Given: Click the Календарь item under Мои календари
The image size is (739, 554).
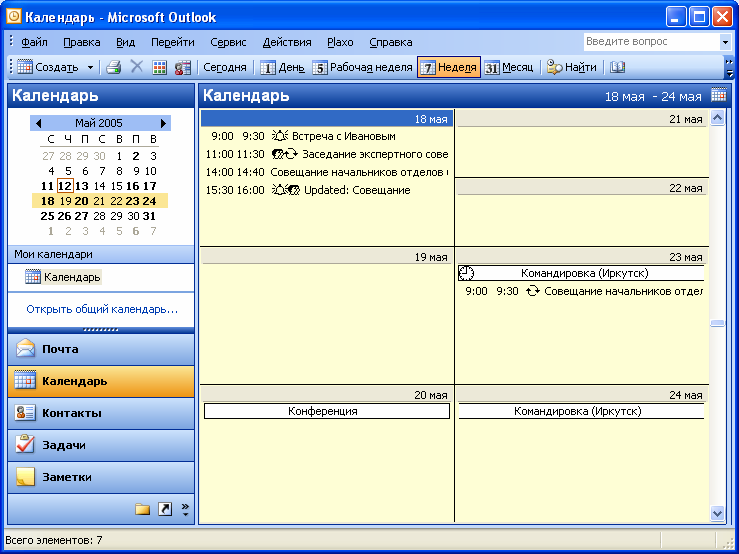Looking at the screenshot, I should (63, 277).
